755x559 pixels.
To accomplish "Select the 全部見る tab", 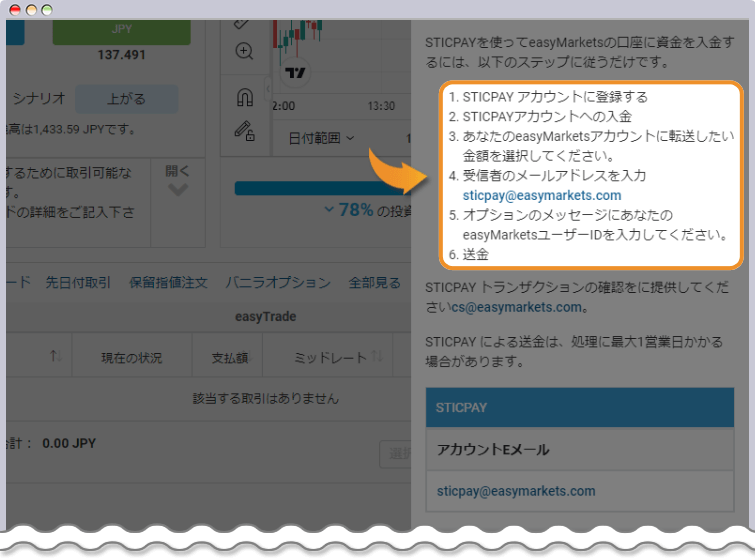I will tap(375, 283).
